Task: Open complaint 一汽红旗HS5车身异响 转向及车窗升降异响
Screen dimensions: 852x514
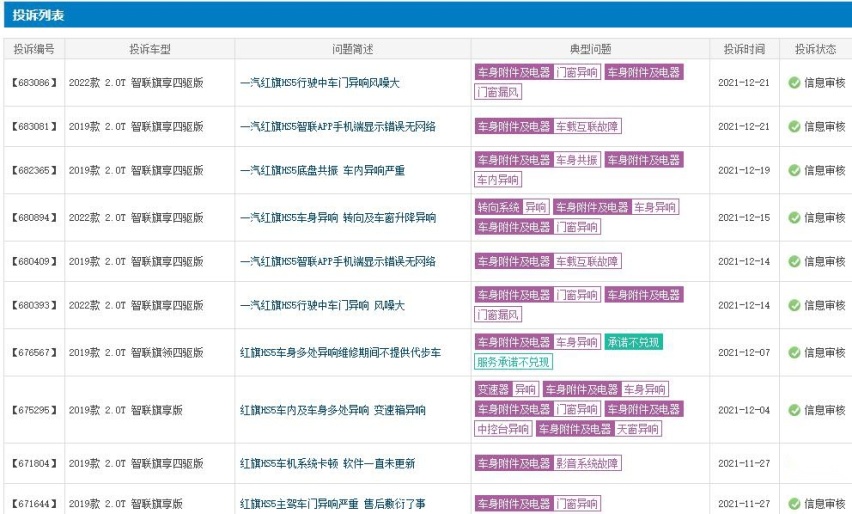Action: coord(337,217)
